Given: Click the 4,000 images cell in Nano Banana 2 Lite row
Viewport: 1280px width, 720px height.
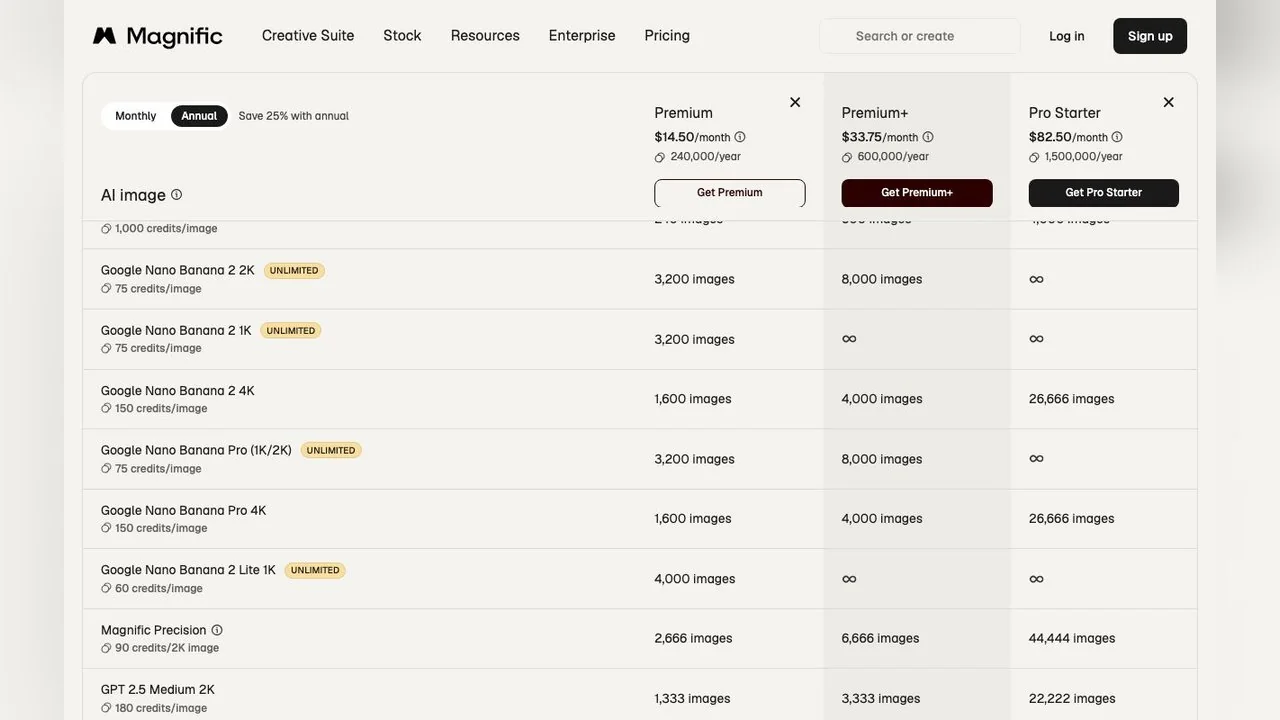Looking at the screenshot, I should pyautogui.click(x=695, y=579).
